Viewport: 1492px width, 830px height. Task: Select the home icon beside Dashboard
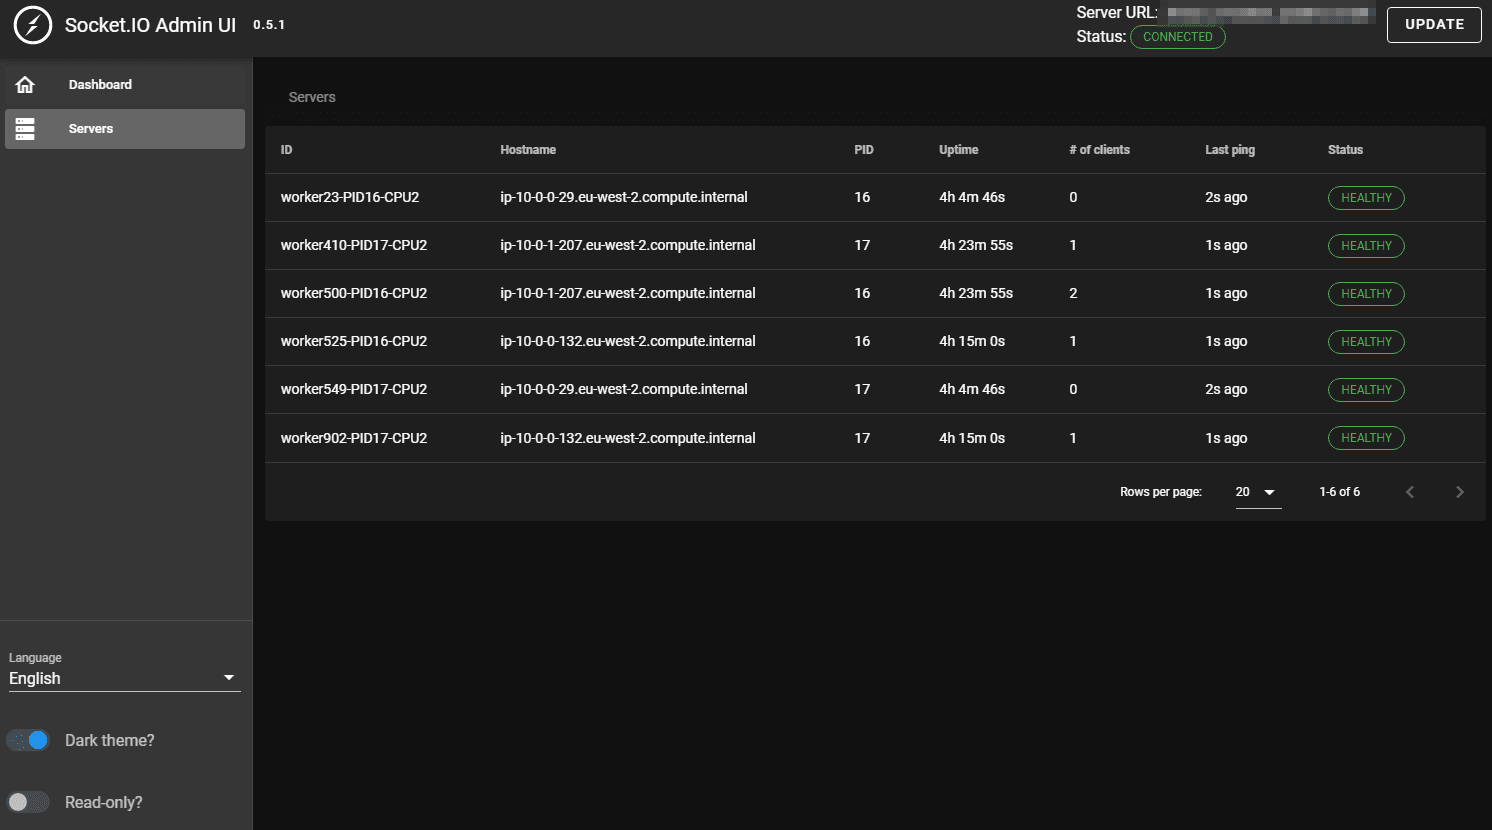pos(25,84)
